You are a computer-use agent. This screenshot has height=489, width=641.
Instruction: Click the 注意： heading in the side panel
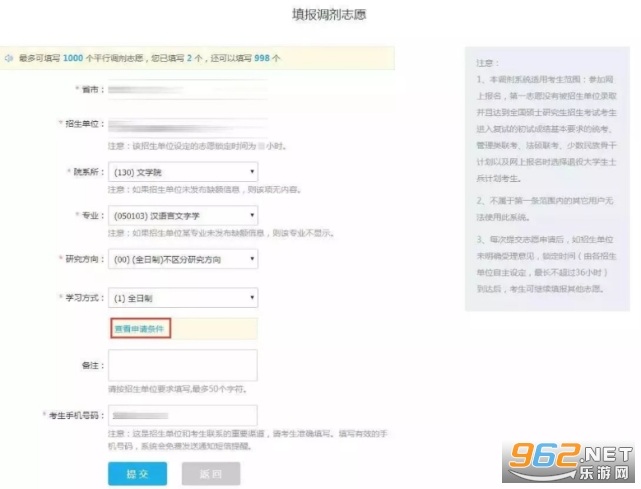point(487,63)
